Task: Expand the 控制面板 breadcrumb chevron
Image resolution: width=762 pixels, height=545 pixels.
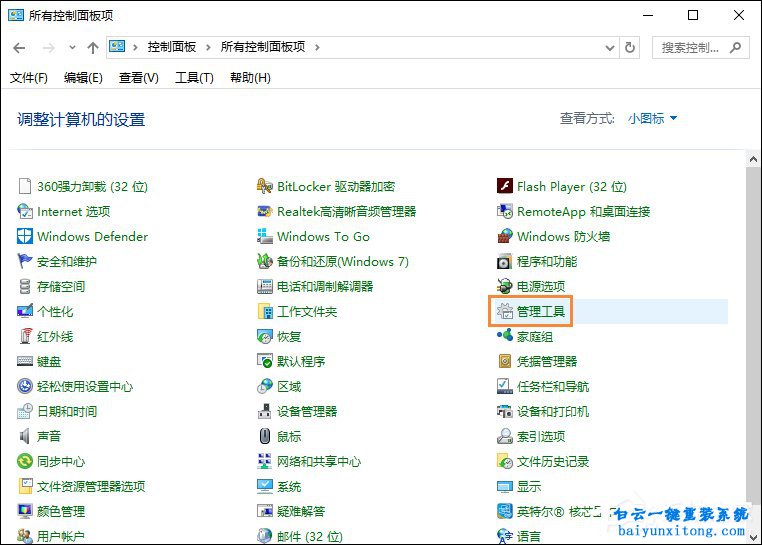Action: coord(208,47)
